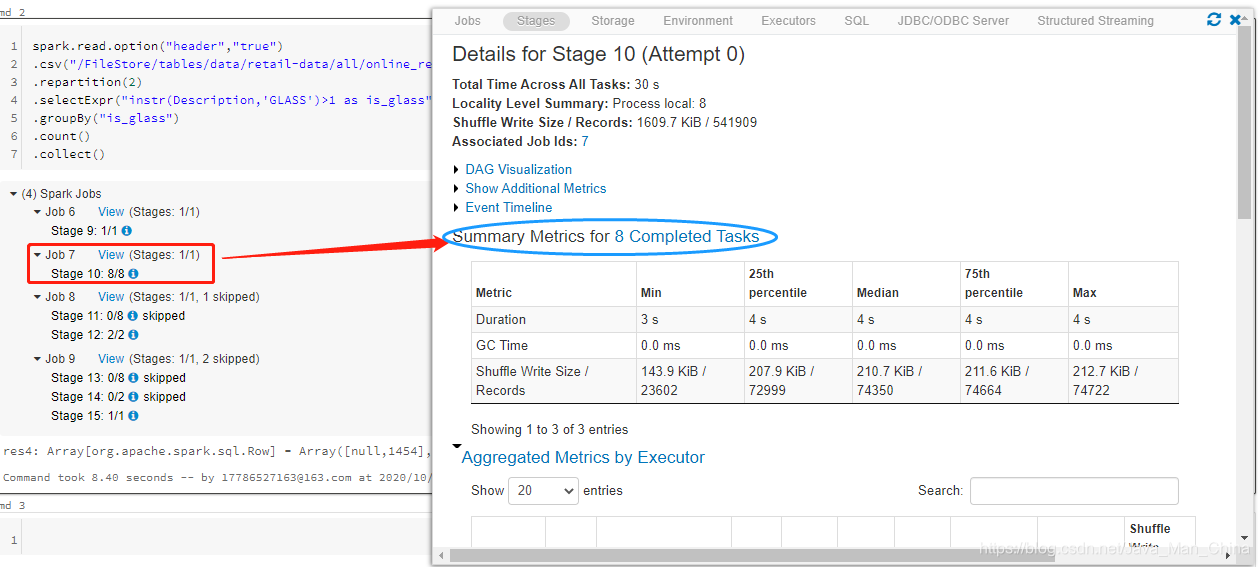Click info icon next to Stage 9
The width and height of the screenshot is (1260, 567).
click(x=126, y=231)
